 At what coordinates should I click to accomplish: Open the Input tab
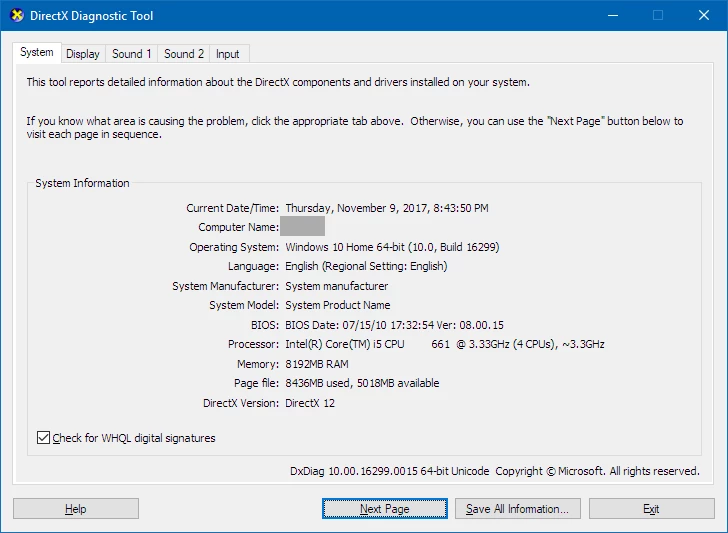click(228, 54)
